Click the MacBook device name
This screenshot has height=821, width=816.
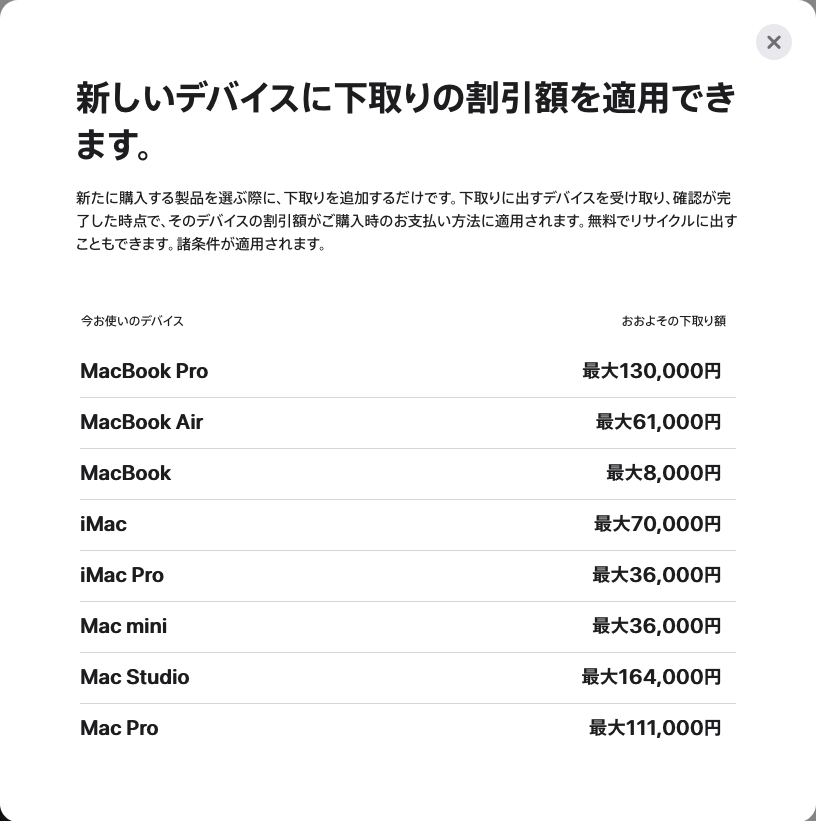point(126,473)
